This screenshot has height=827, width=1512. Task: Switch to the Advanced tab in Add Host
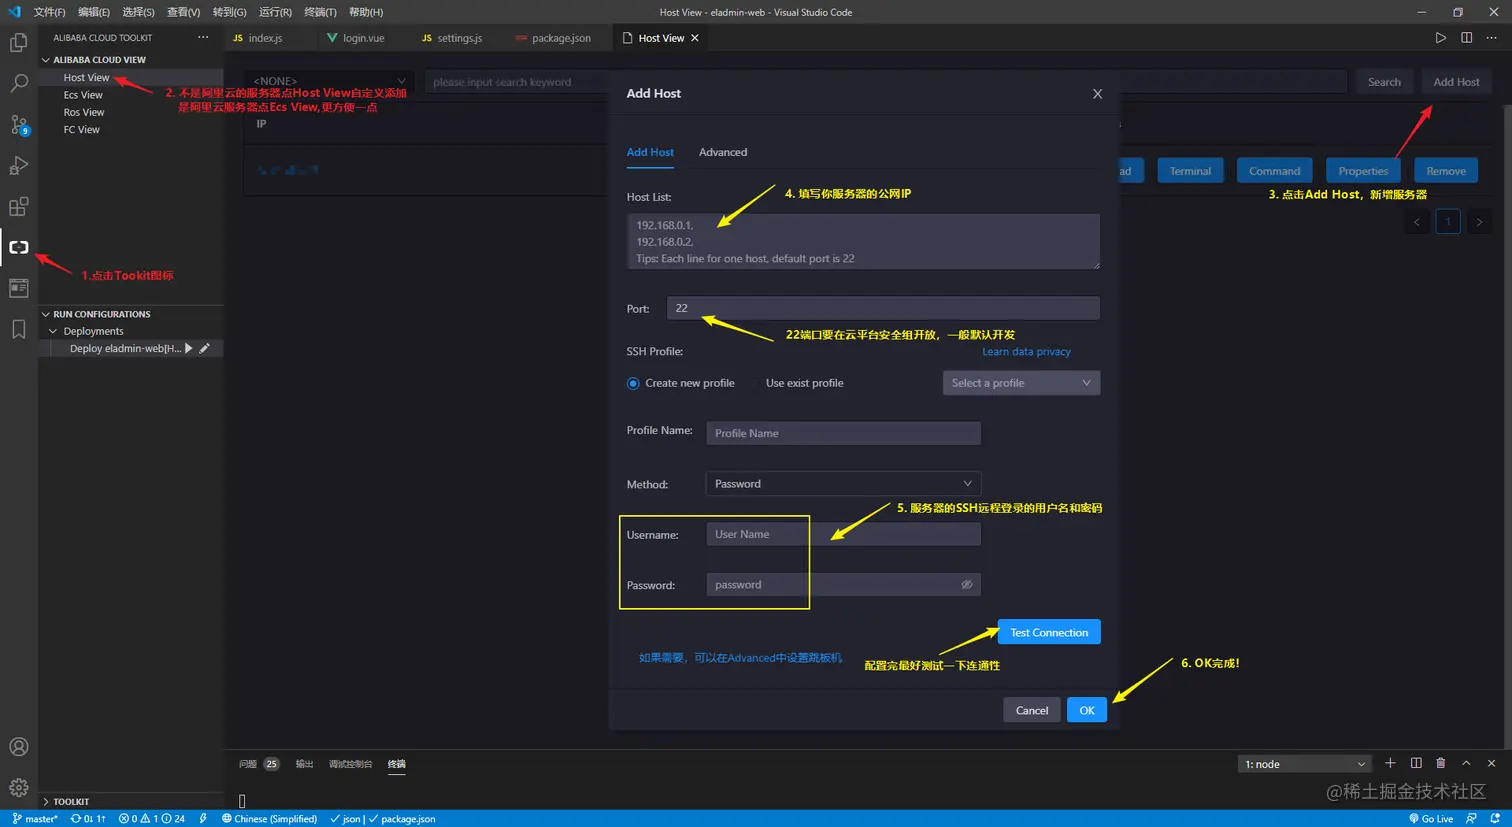tap(723, 152)
